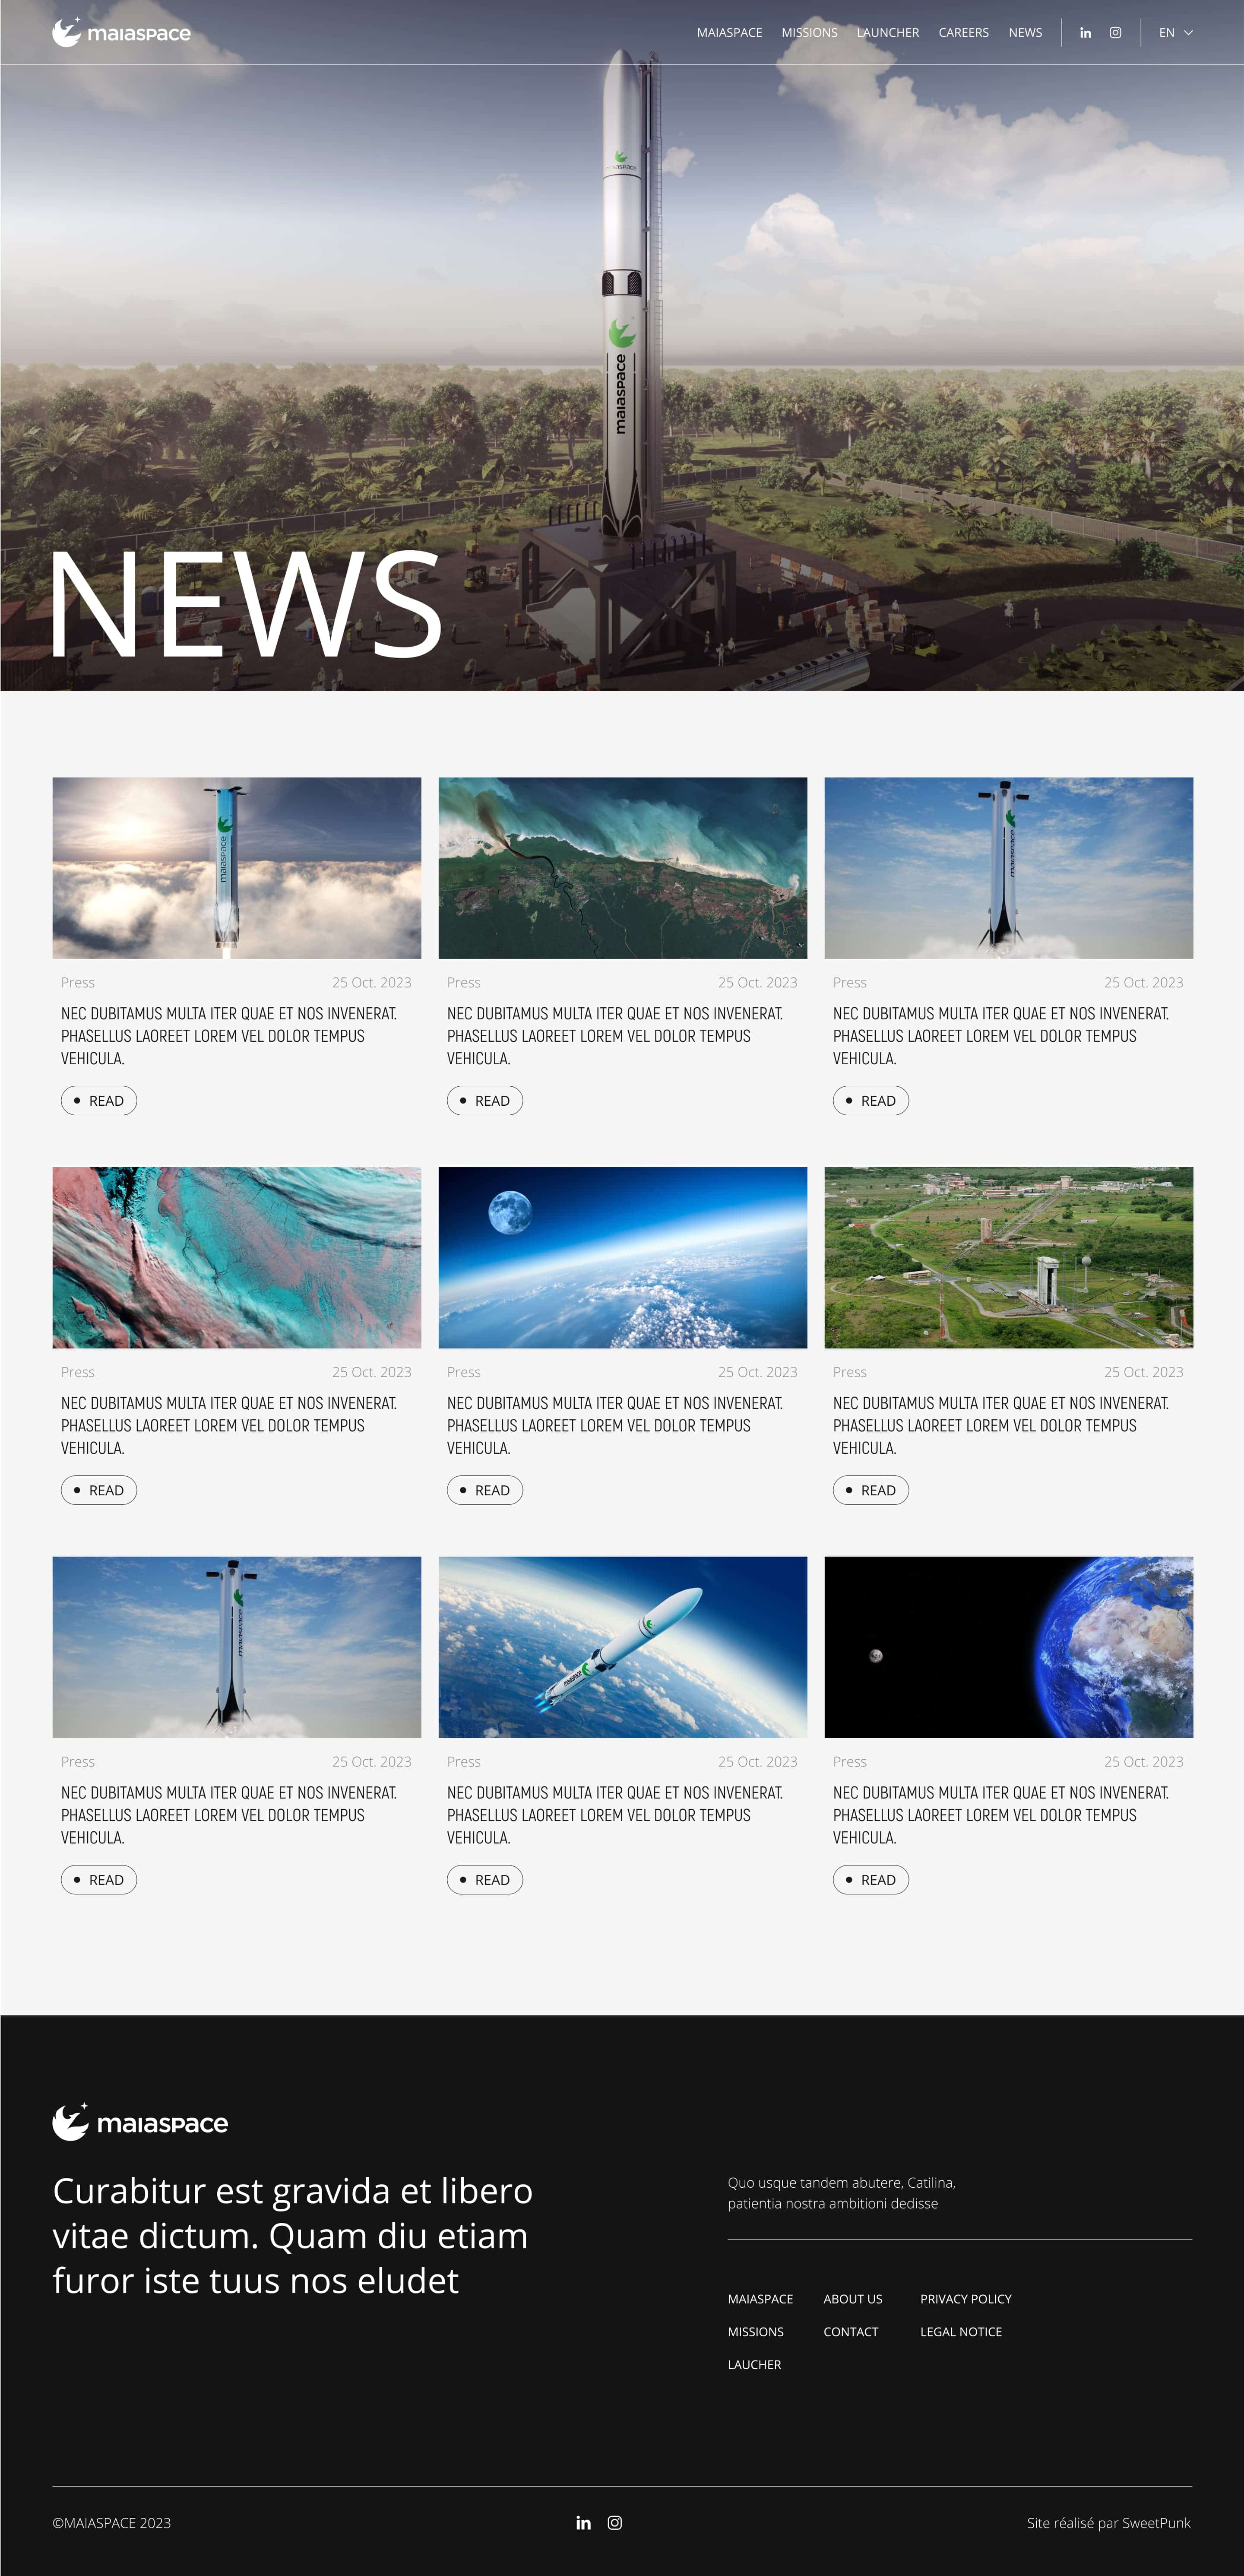Image resolution: width=1244 pixels, height=2576 pixels.
Task: Select NEWS in the top navigation
Action: tap(1025, 33)
